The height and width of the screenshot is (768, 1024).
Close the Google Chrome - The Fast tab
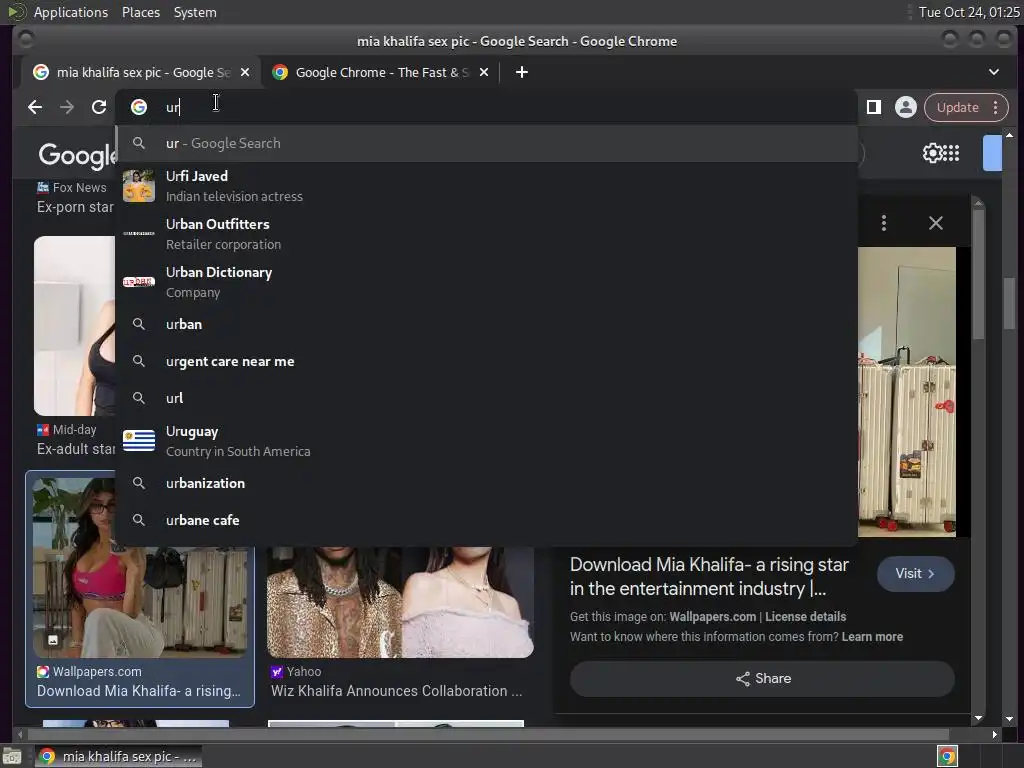tap(484, 72)
